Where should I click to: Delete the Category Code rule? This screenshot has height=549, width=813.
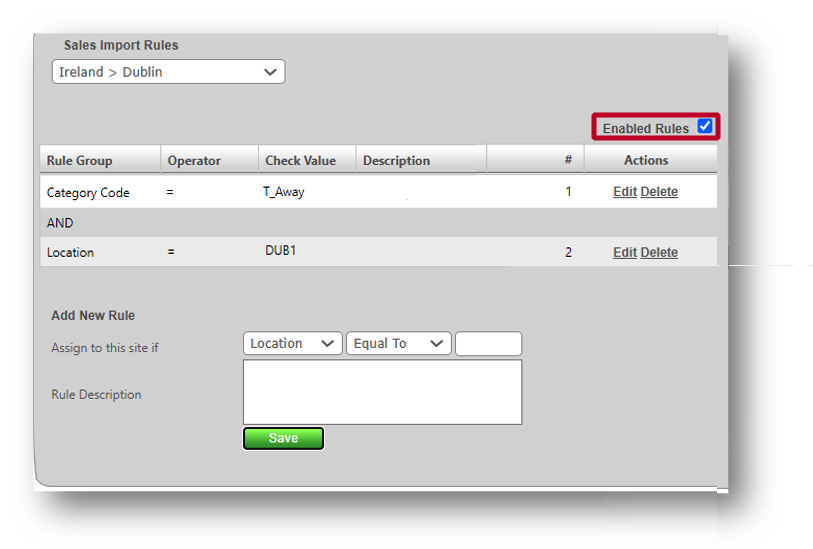click(x=659, y=192)
